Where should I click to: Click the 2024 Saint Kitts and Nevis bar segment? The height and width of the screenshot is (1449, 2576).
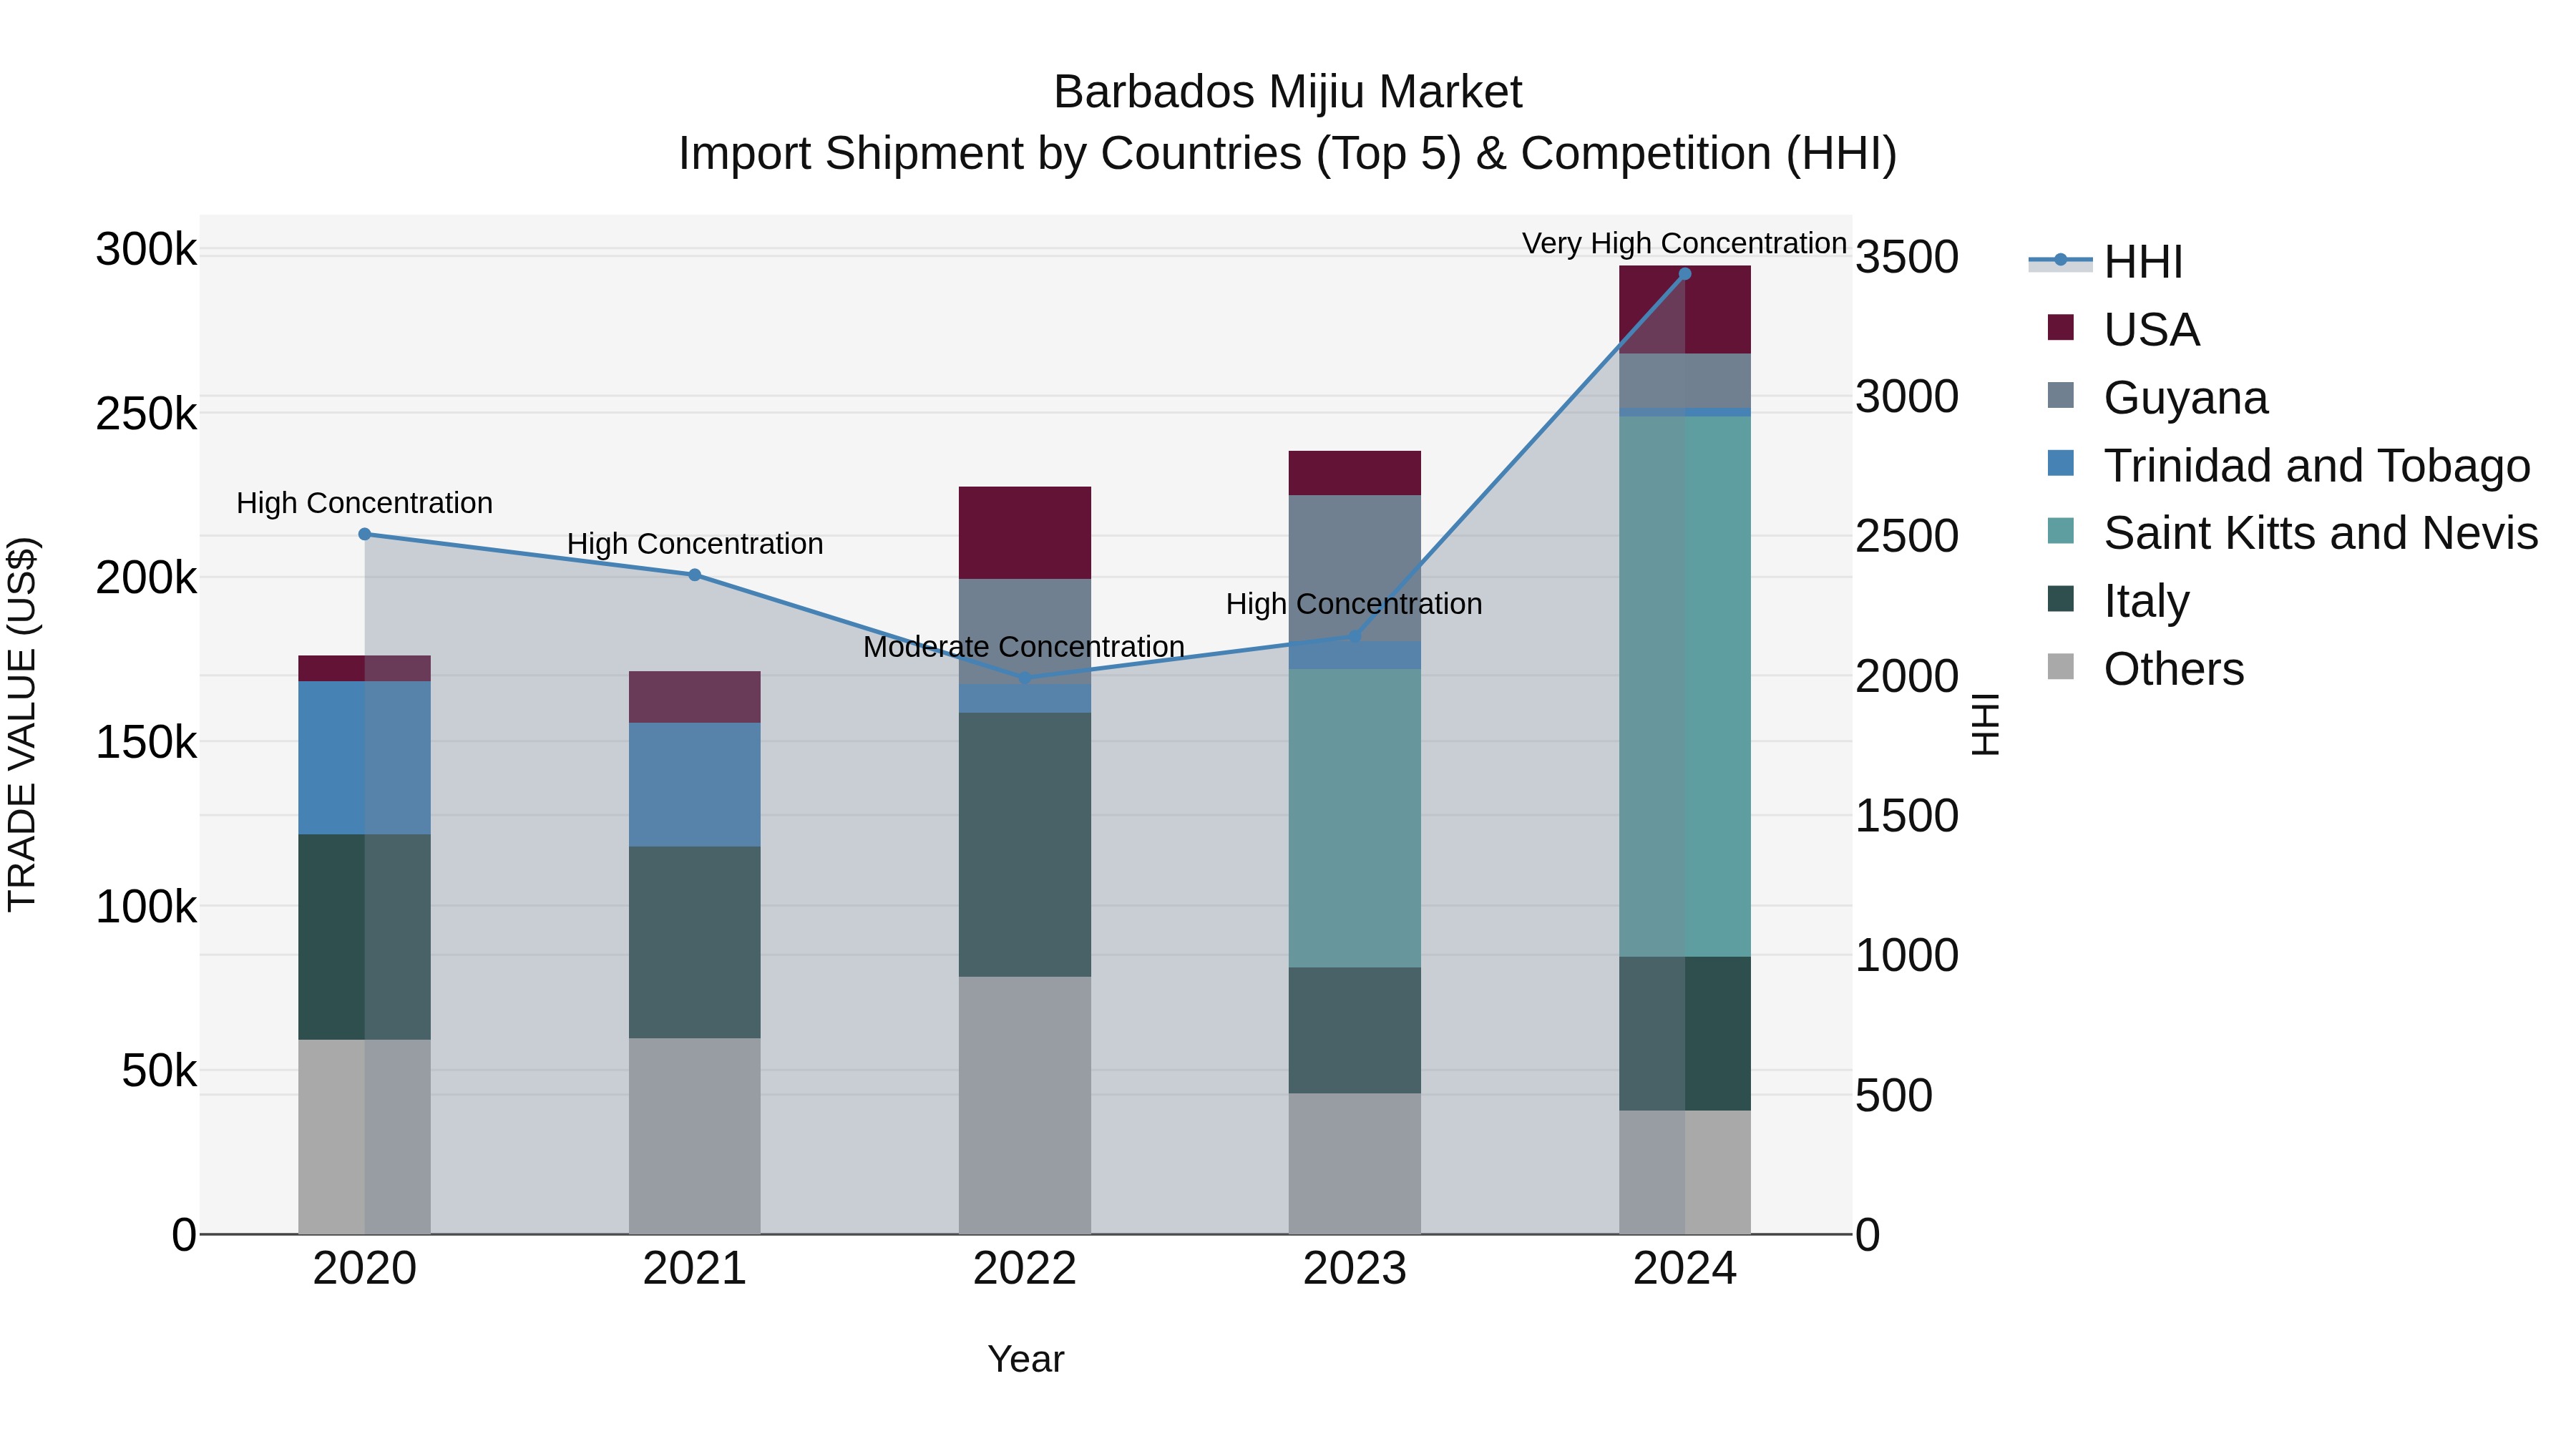coord(1685,687)
